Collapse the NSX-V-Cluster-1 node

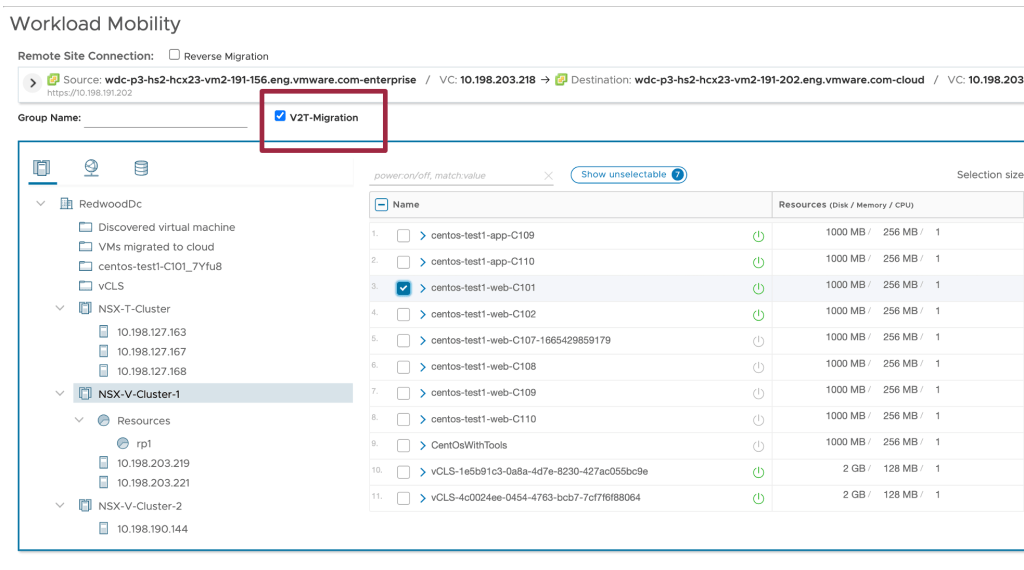tap(60, 394)
